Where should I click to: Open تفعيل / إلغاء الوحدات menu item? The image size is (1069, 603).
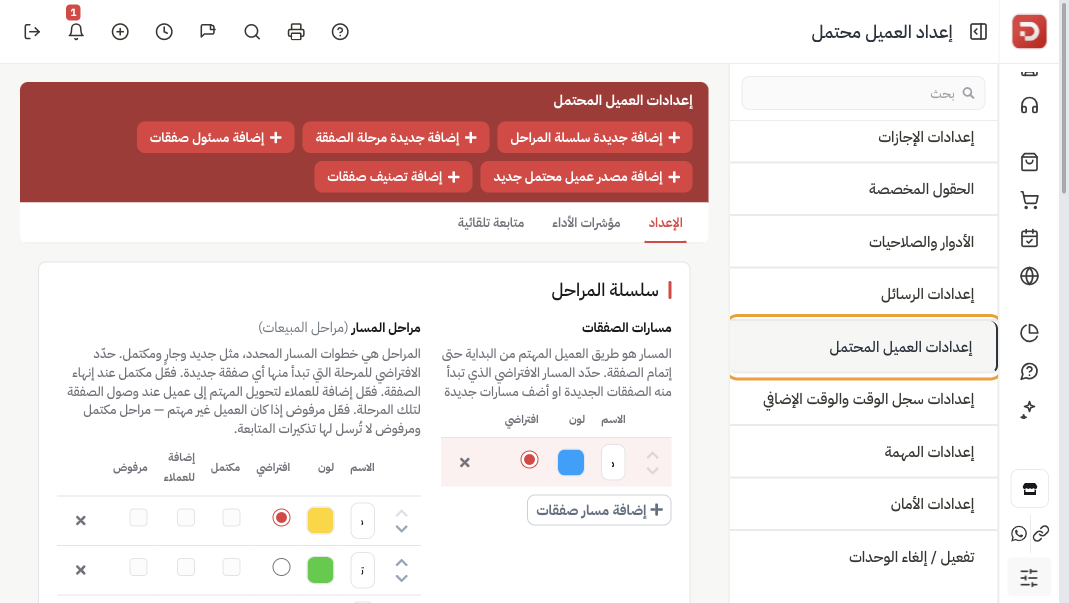(863, 557)
